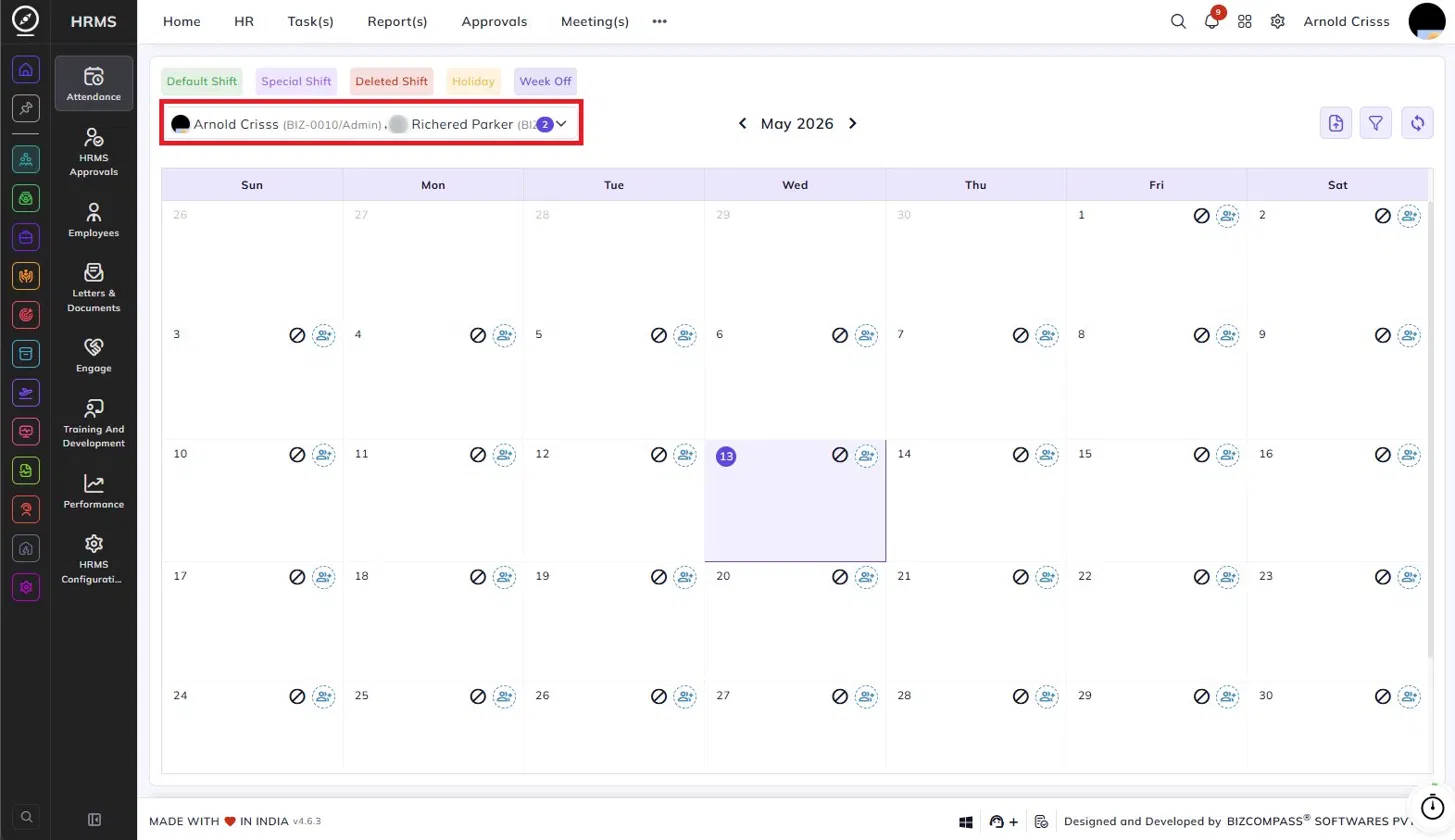Click the magenta gear icon in left rail

point(26,587)
